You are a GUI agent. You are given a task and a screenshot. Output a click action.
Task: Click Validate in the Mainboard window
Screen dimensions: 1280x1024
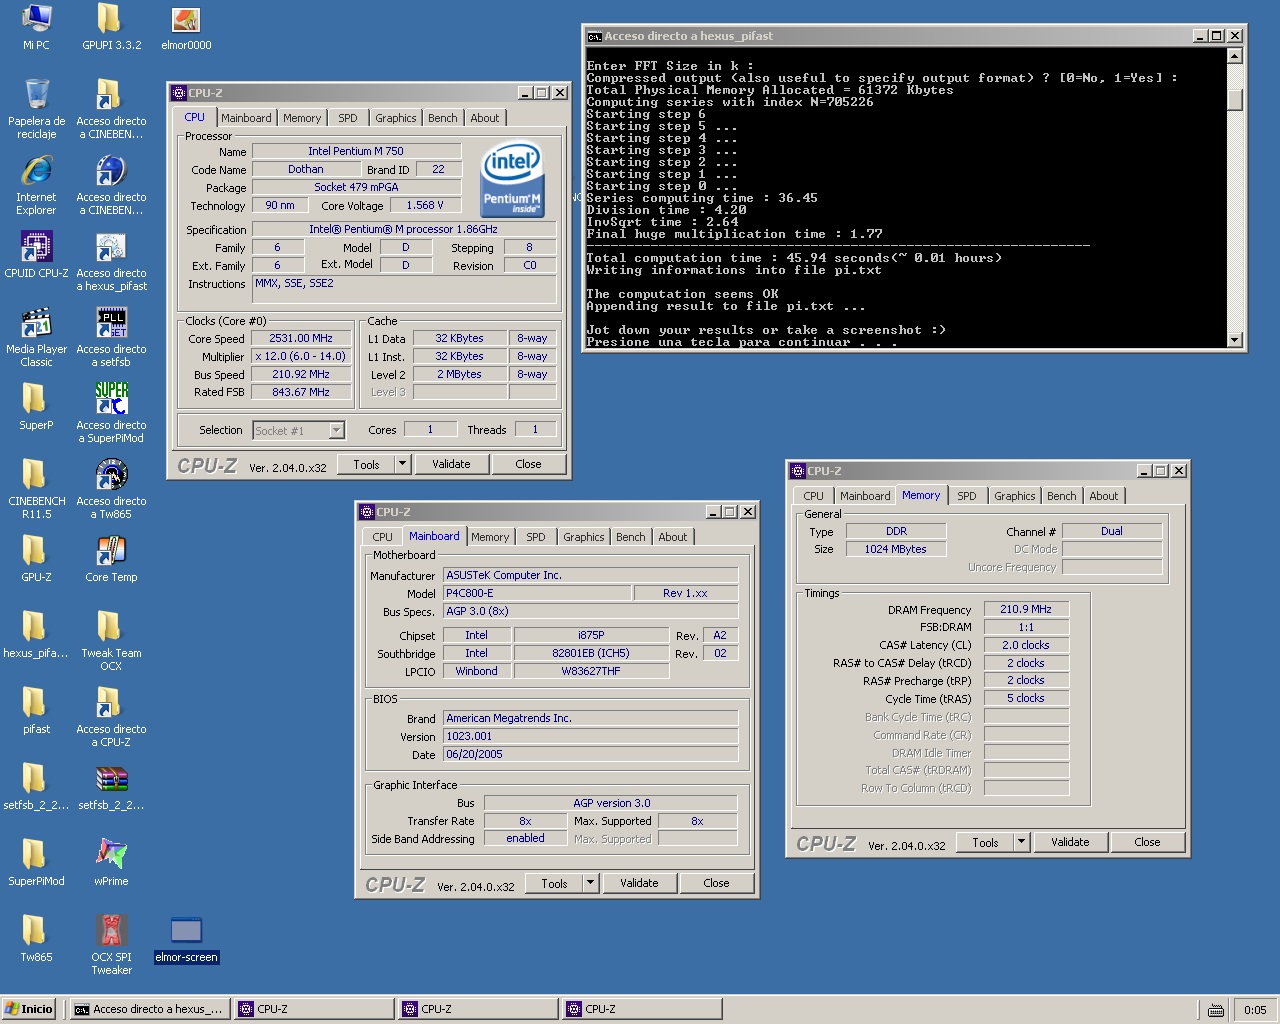click(x=639, y=883)
